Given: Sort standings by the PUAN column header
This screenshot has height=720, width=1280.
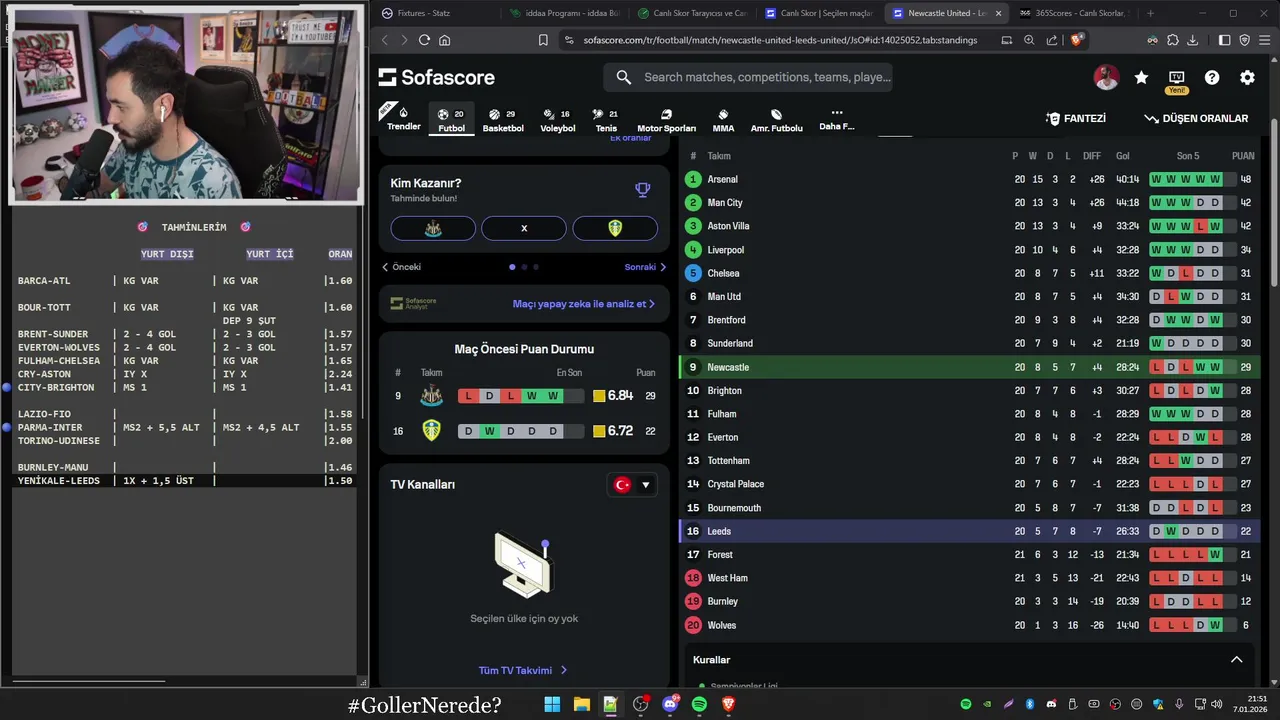Looking at the screenshot, I should pyautogui.click(x=1243, y=156).
